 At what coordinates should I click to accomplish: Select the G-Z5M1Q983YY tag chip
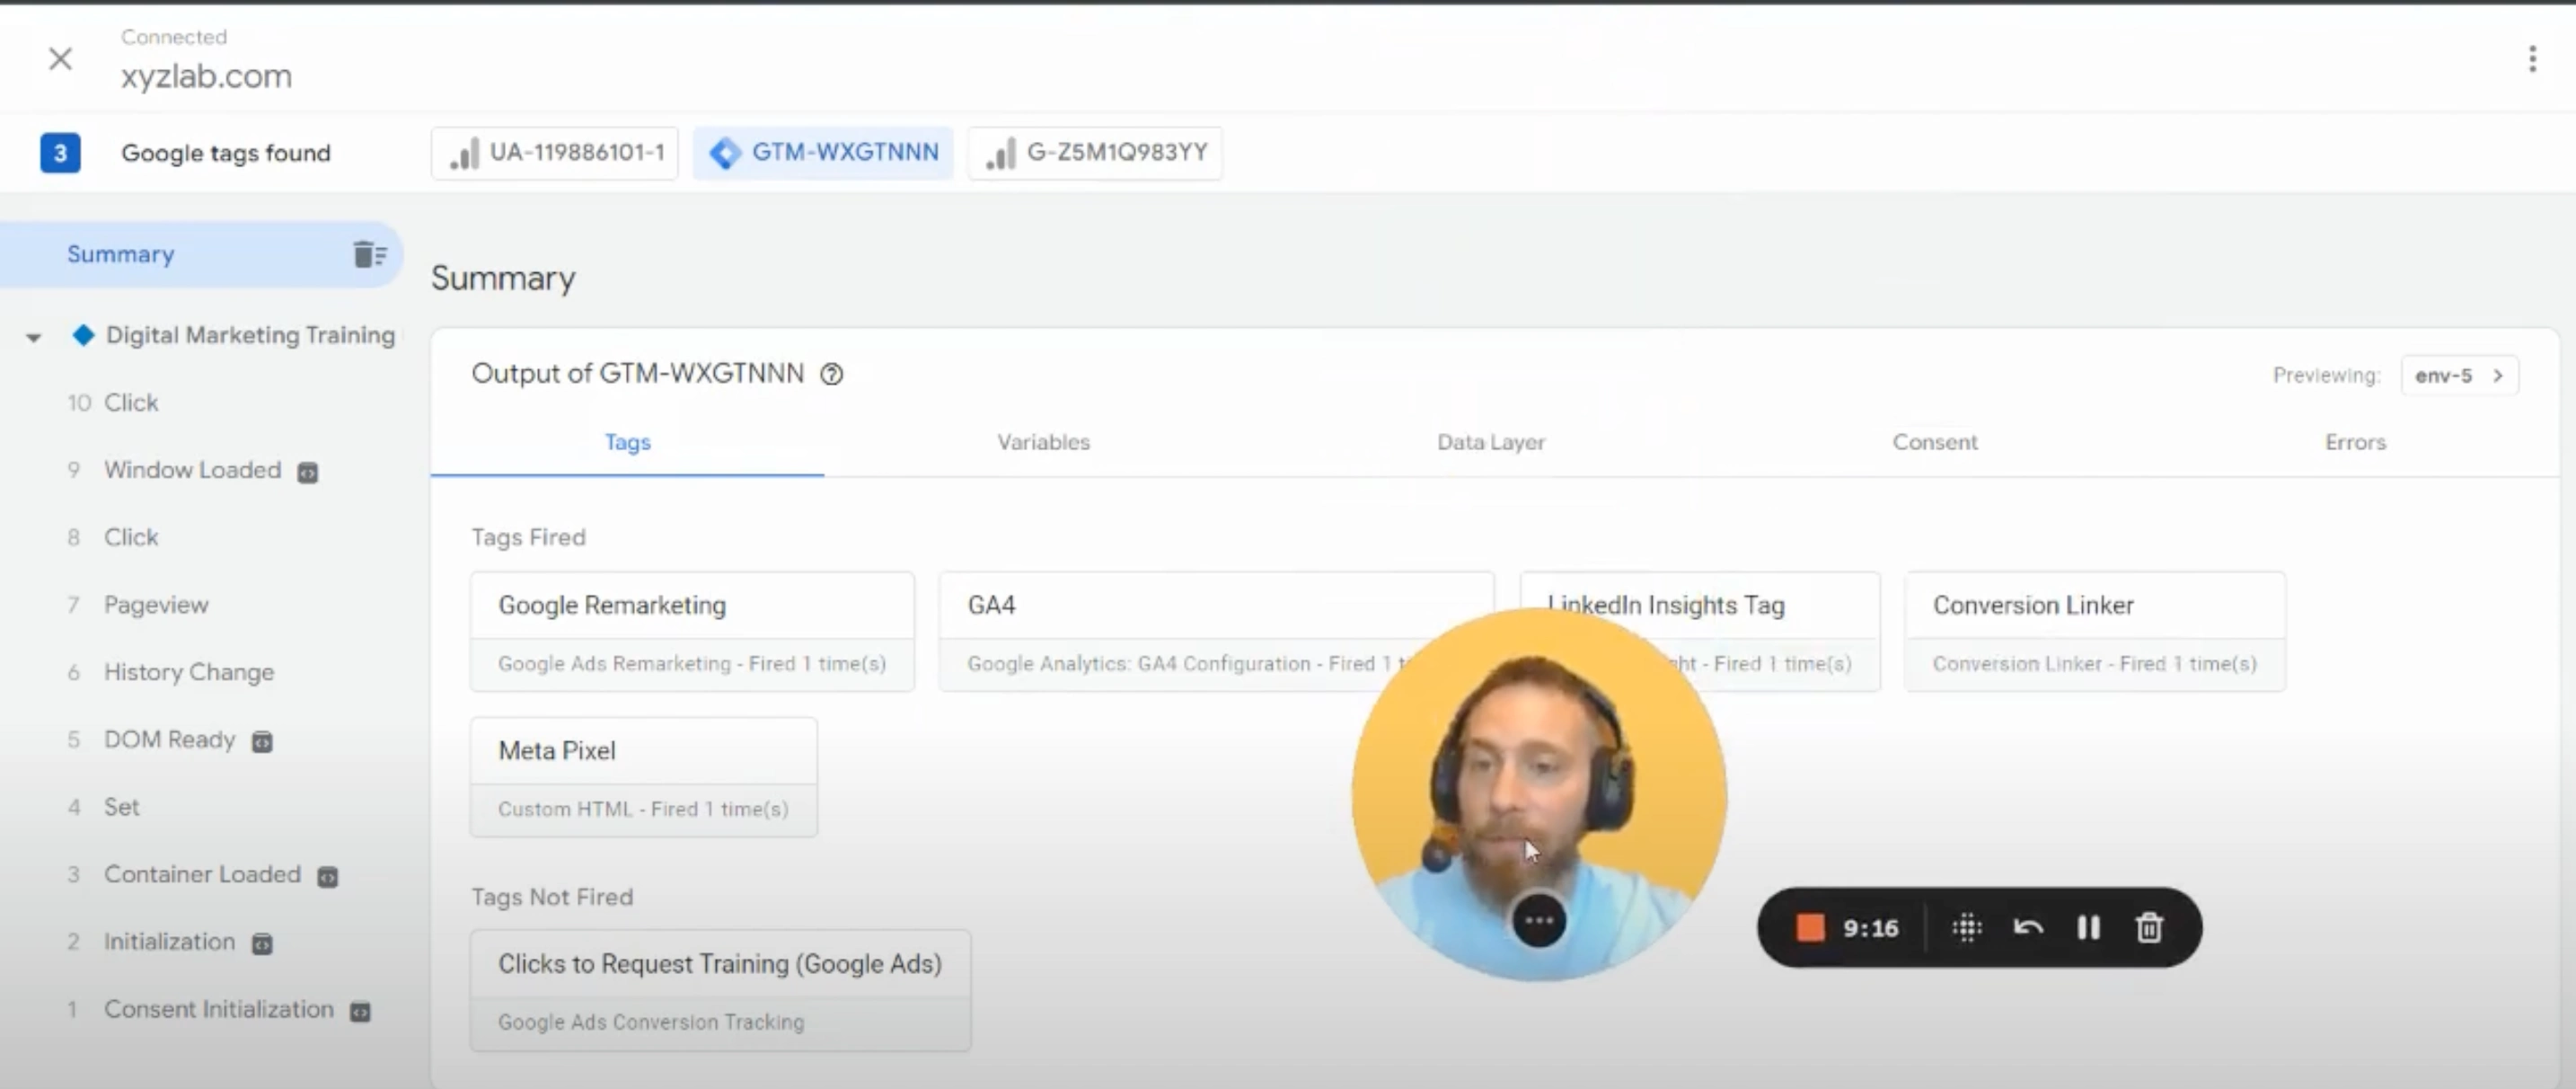[x=1095, y=153]
